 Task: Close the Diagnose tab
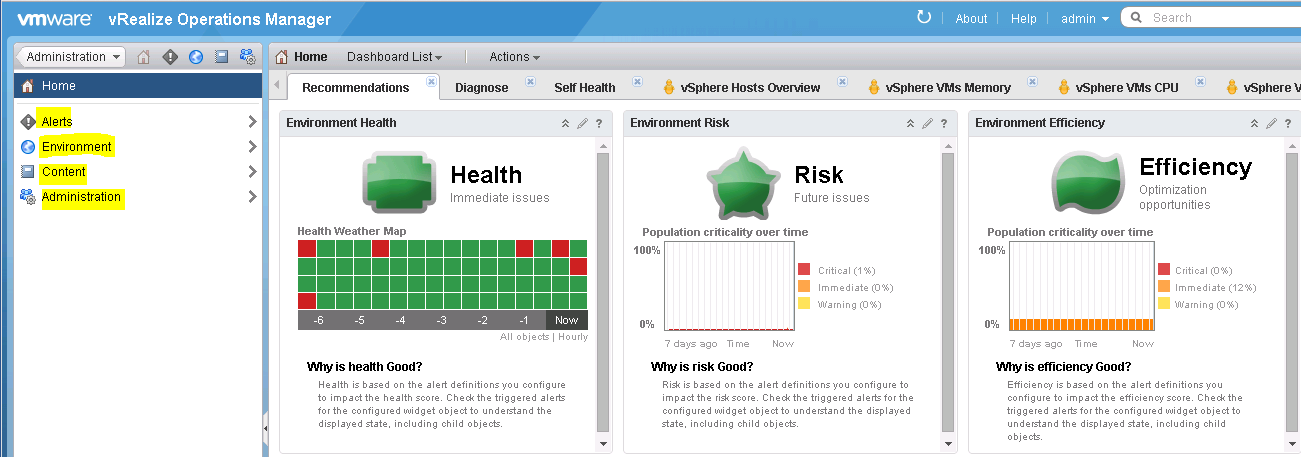coord(530,81)
